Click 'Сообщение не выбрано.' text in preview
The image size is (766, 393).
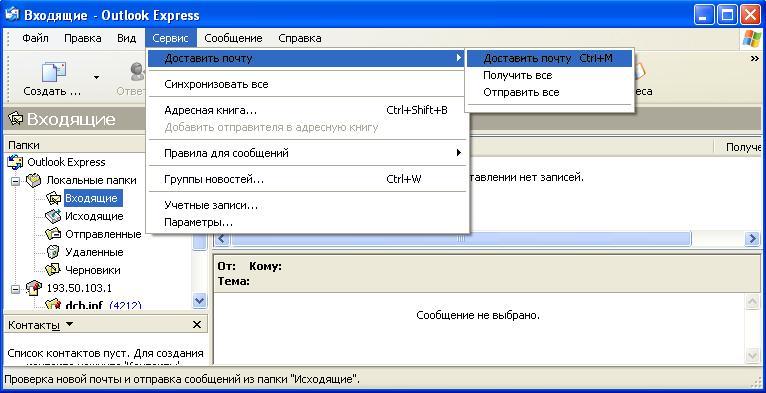point(478,315)
